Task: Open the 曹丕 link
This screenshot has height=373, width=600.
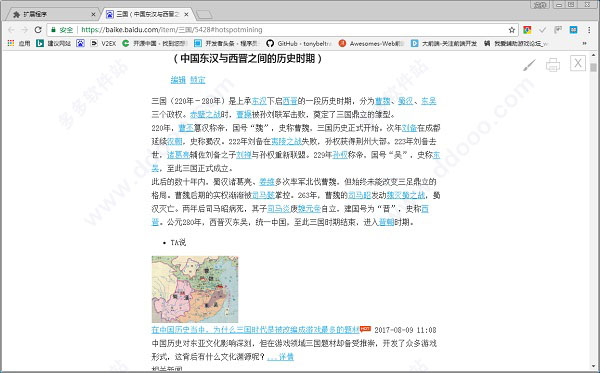Action: (x=186, y=128)
